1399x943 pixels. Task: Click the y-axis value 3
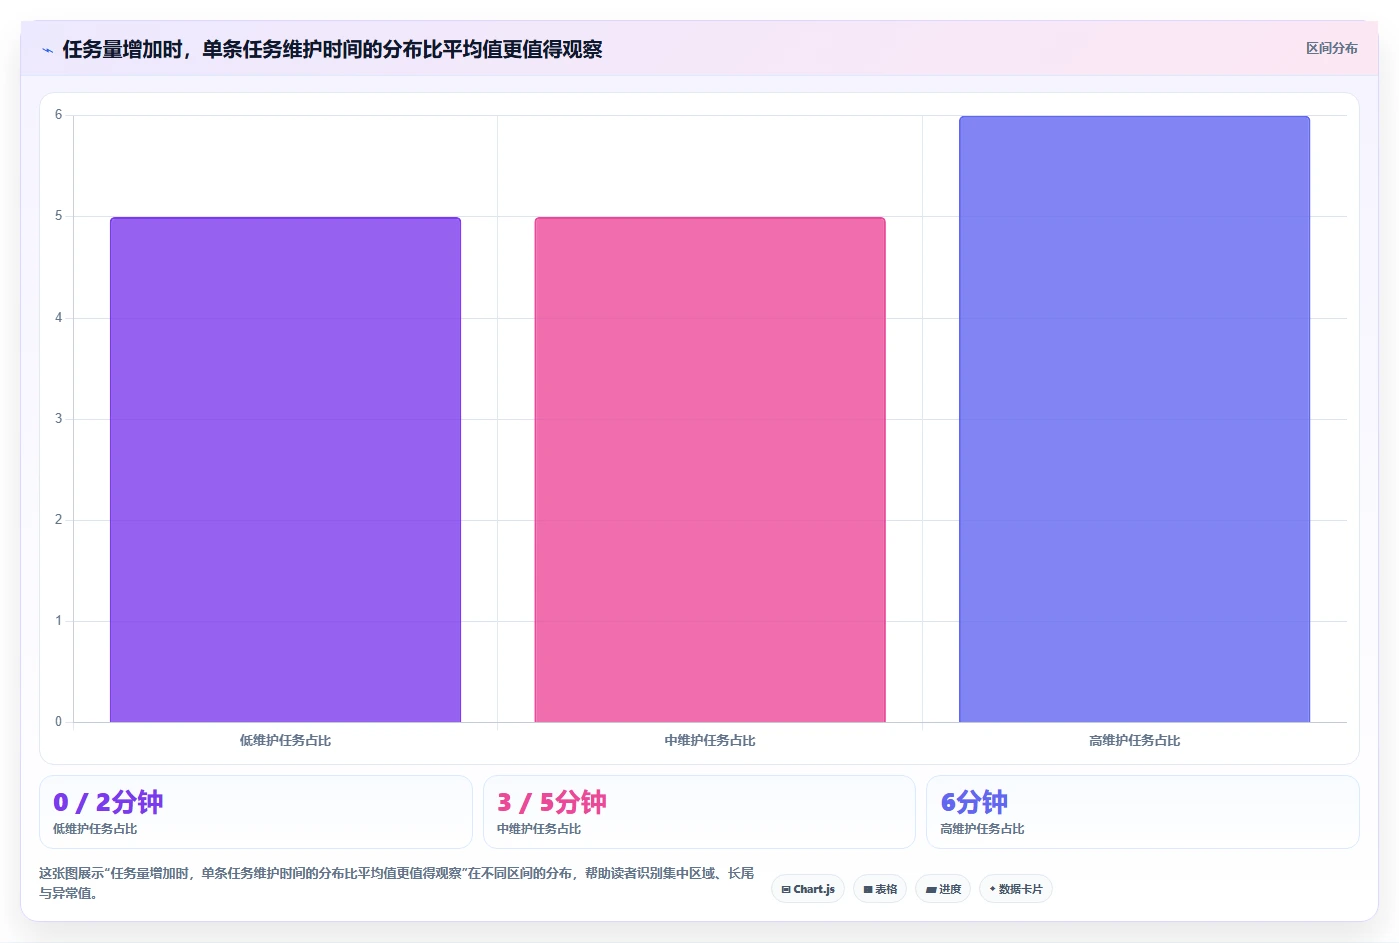58,419
